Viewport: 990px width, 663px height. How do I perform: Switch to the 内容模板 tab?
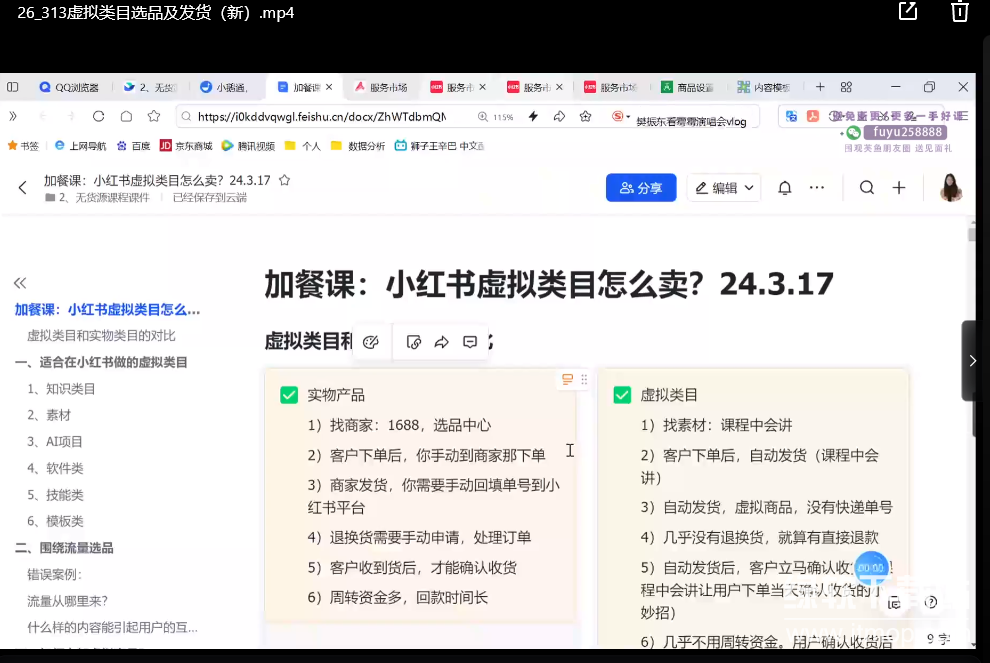pyautogui.click(x=765, y=87)
